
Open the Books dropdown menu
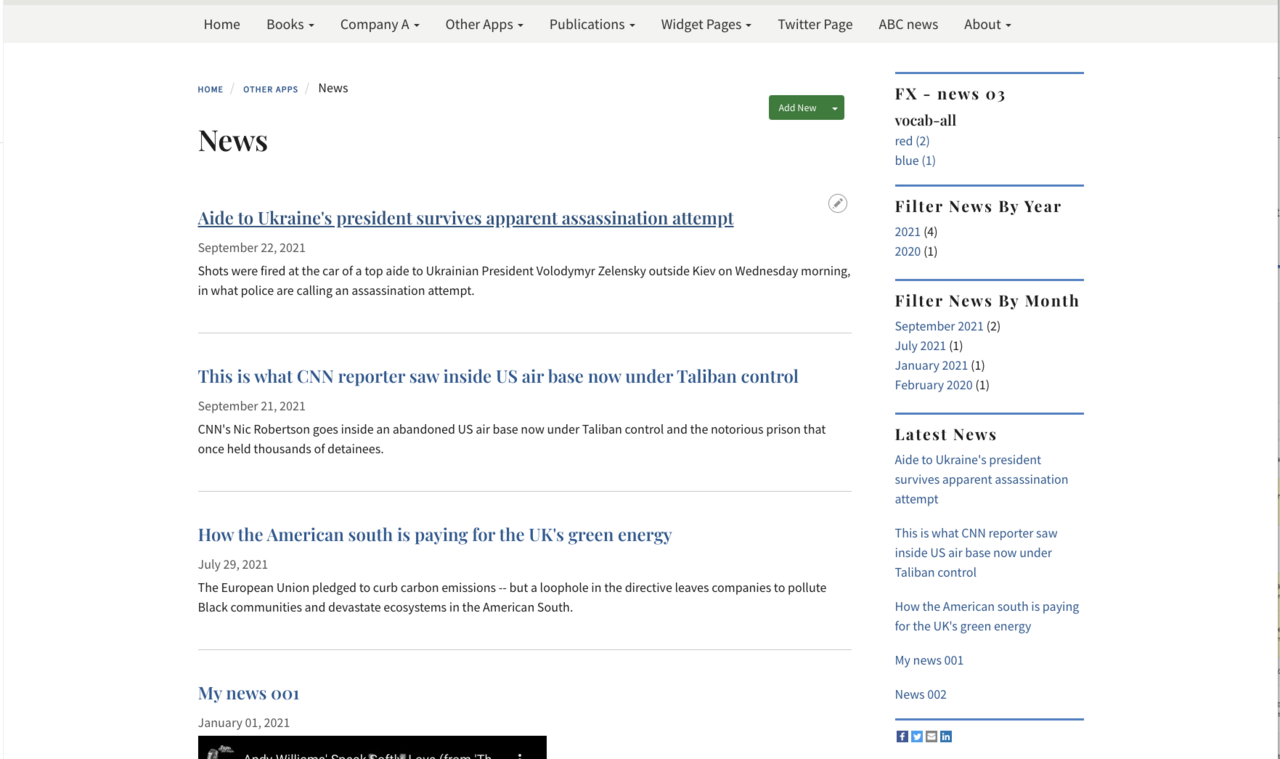[x=290, y=24]
